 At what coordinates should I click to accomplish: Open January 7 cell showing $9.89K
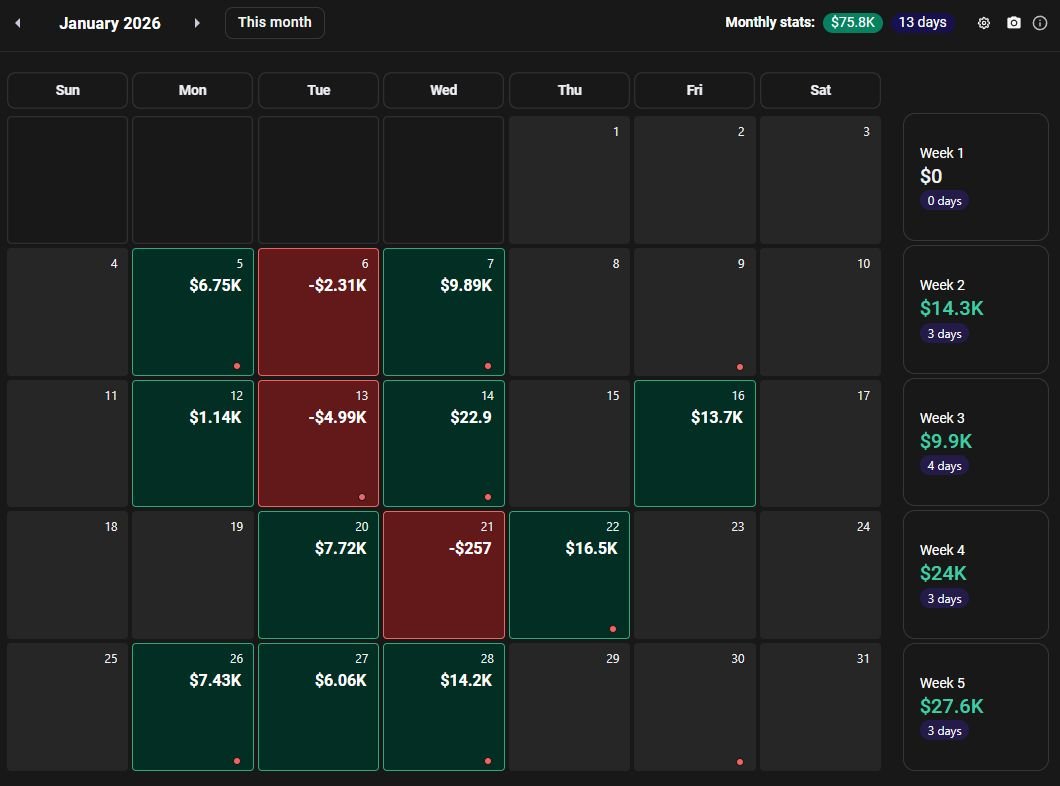click(x=443, y=312)
